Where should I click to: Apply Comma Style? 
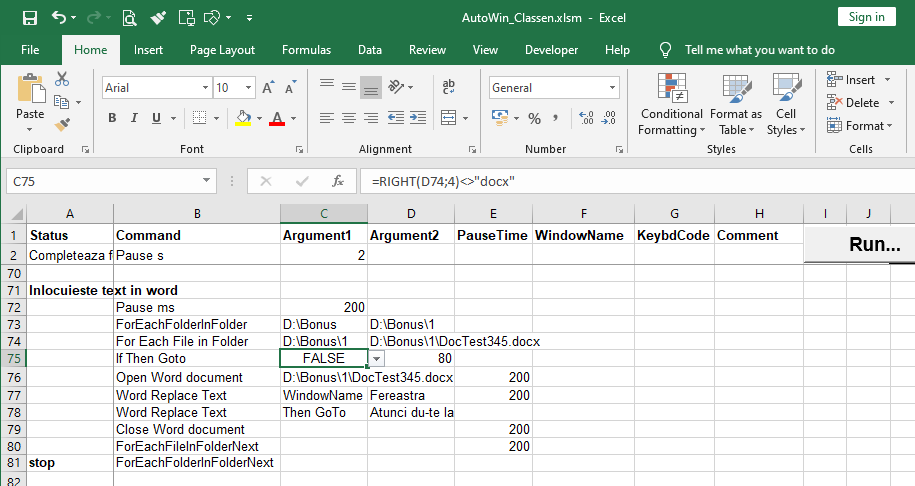556,118
